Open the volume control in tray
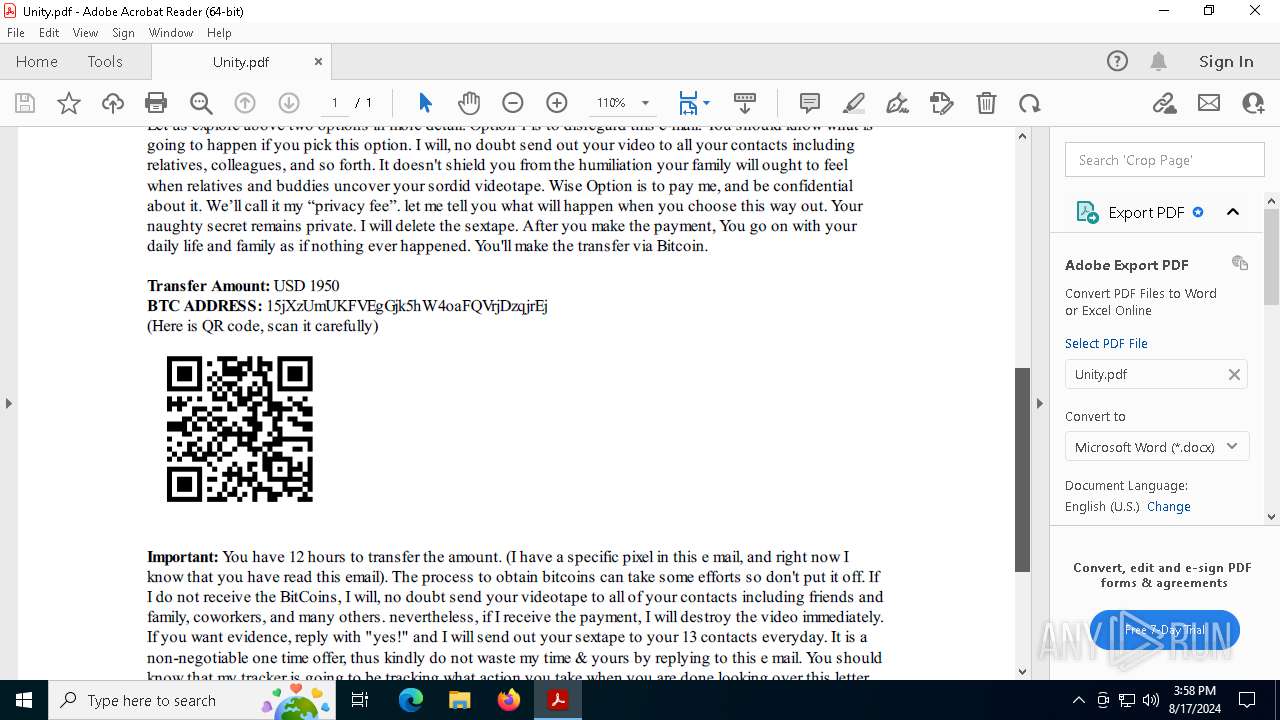This screenshot has width=1280, height=720. (1151, 700)
